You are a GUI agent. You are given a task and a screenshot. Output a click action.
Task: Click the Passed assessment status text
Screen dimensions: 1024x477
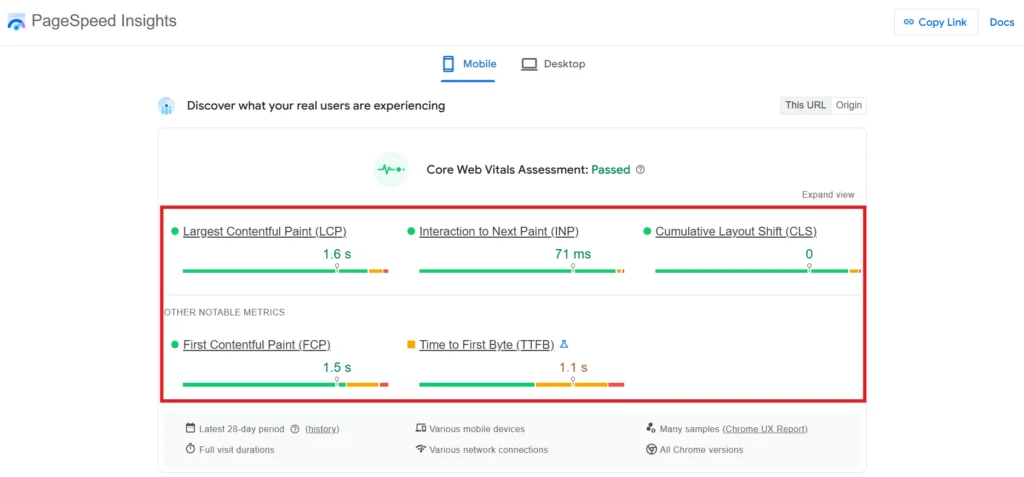611,170
